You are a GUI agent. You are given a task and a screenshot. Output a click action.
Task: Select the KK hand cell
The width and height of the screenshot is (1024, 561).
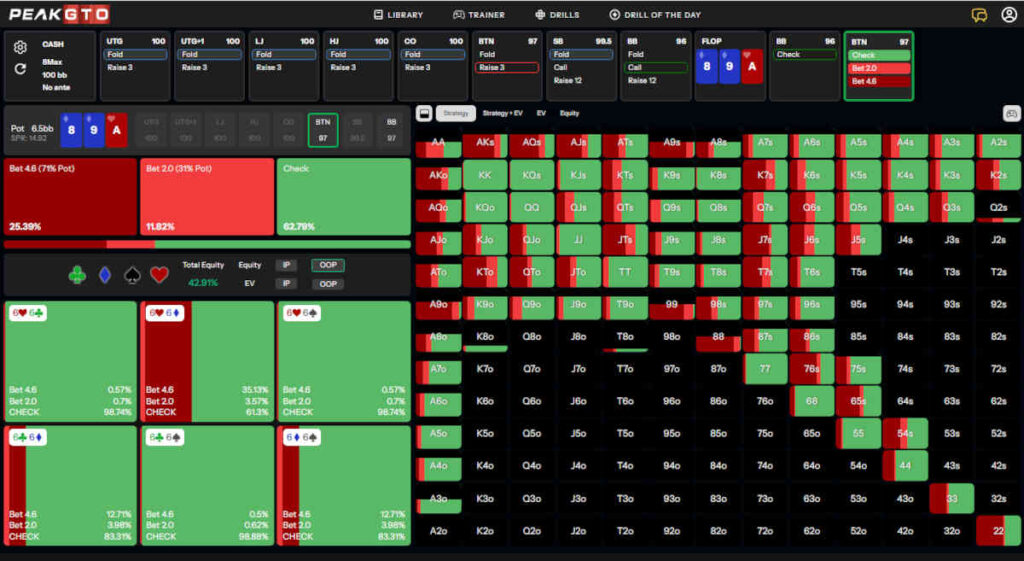tap(485, 176)
